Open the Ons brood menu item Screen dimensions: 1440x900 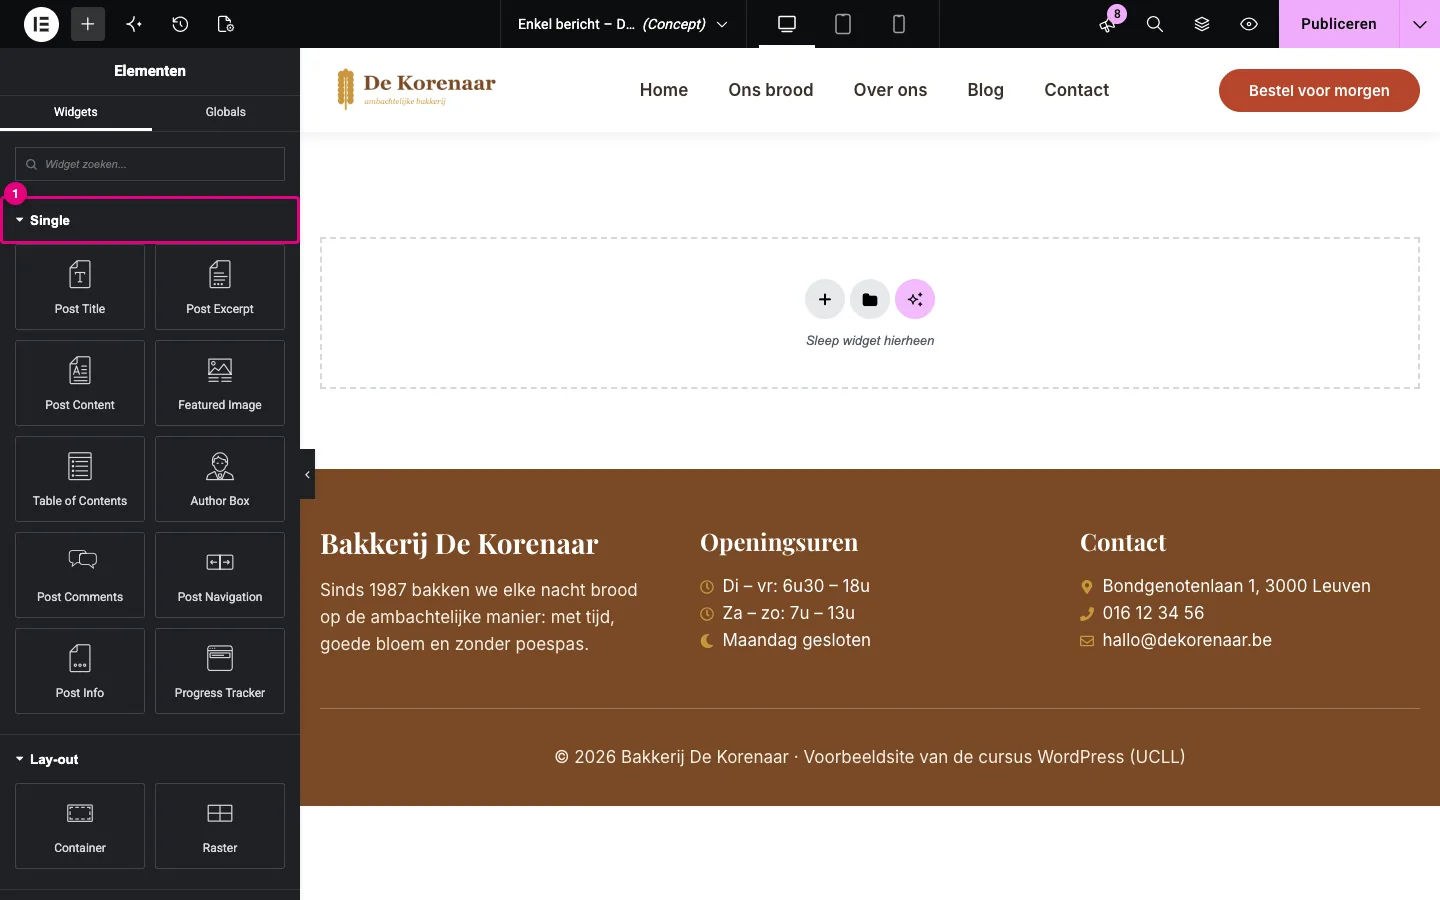[771, 90]
